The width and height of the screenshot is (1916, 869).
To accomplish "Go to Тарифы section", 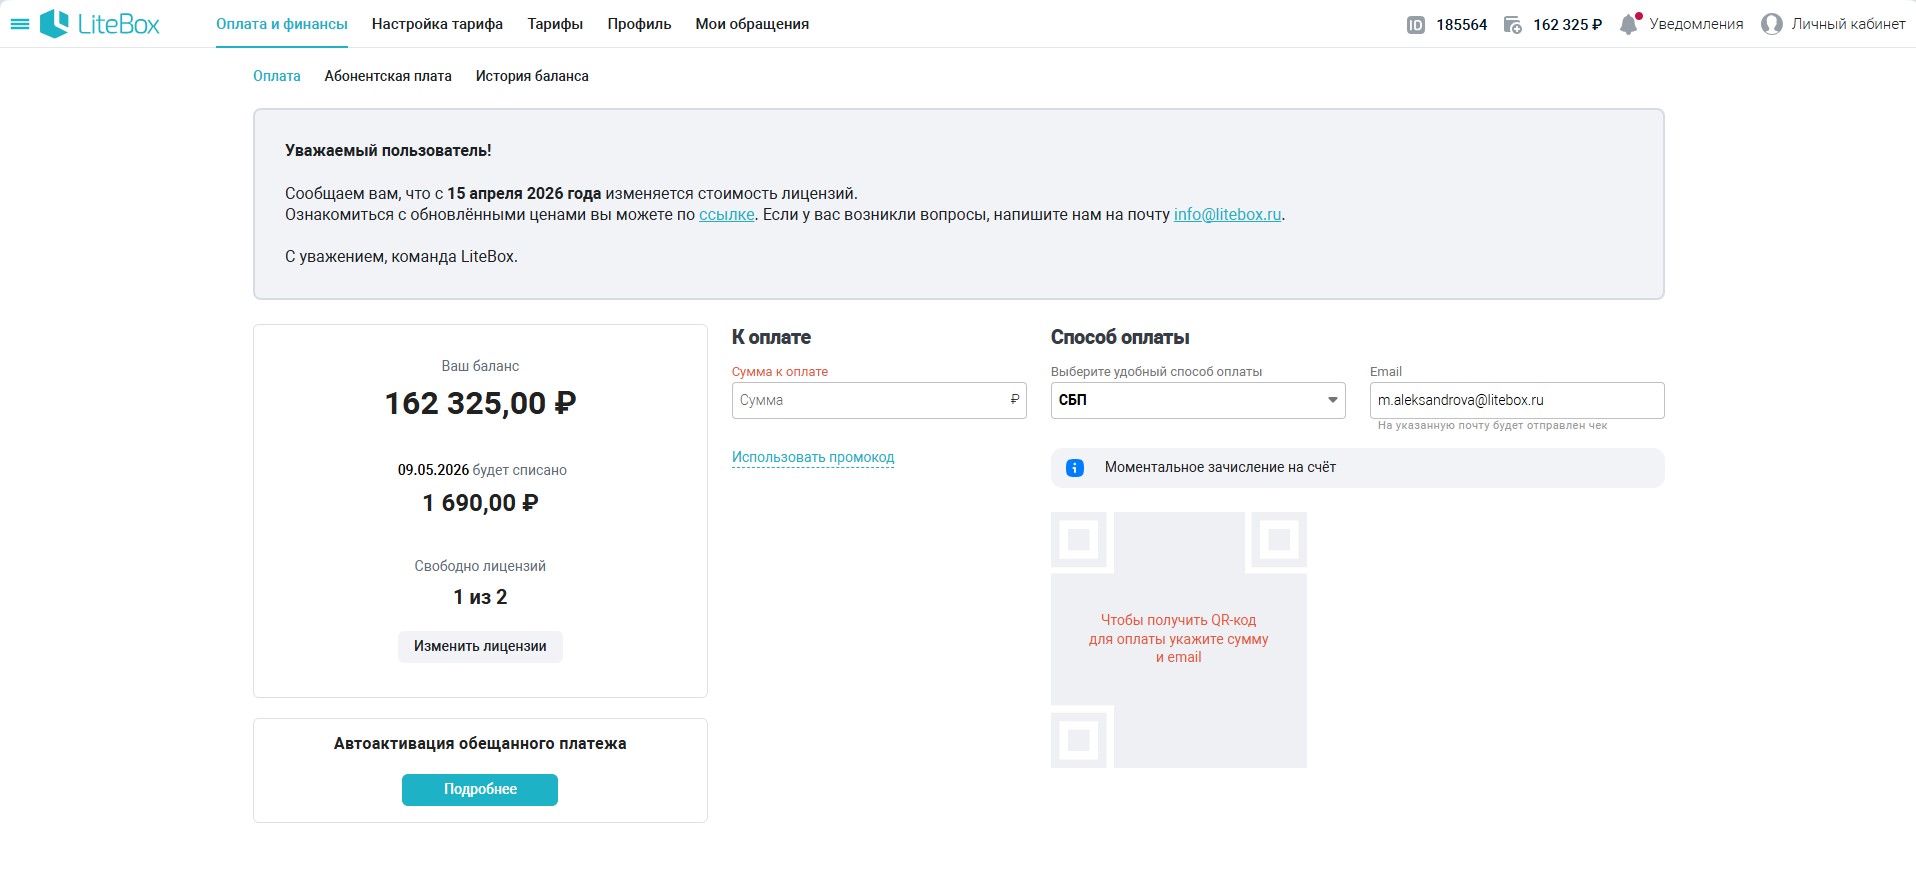I will tap(555, 24).
